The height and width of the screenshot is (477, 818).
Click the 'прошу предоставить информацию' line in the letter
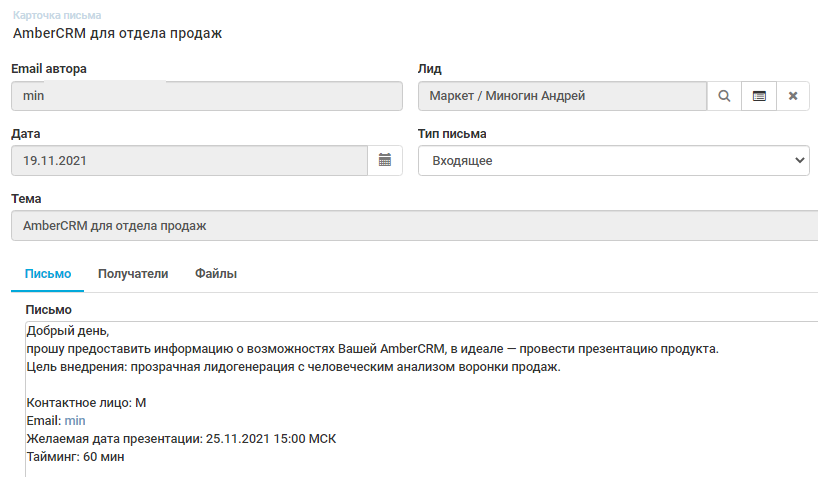click(x=372, y=349)
